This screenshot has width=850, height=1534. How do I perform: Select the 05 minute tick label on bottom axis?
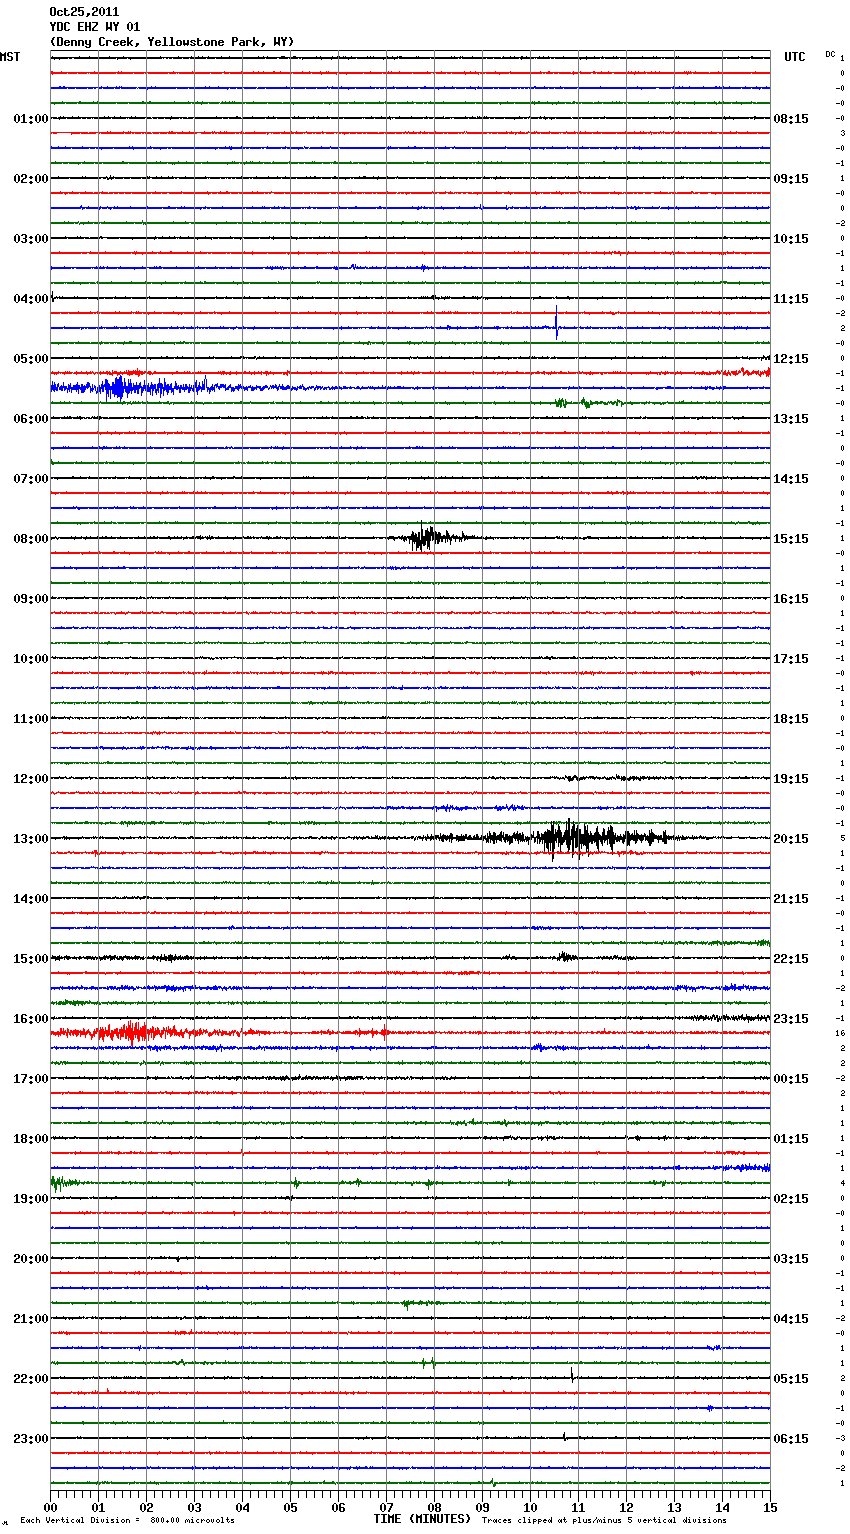pos(290,1507)
